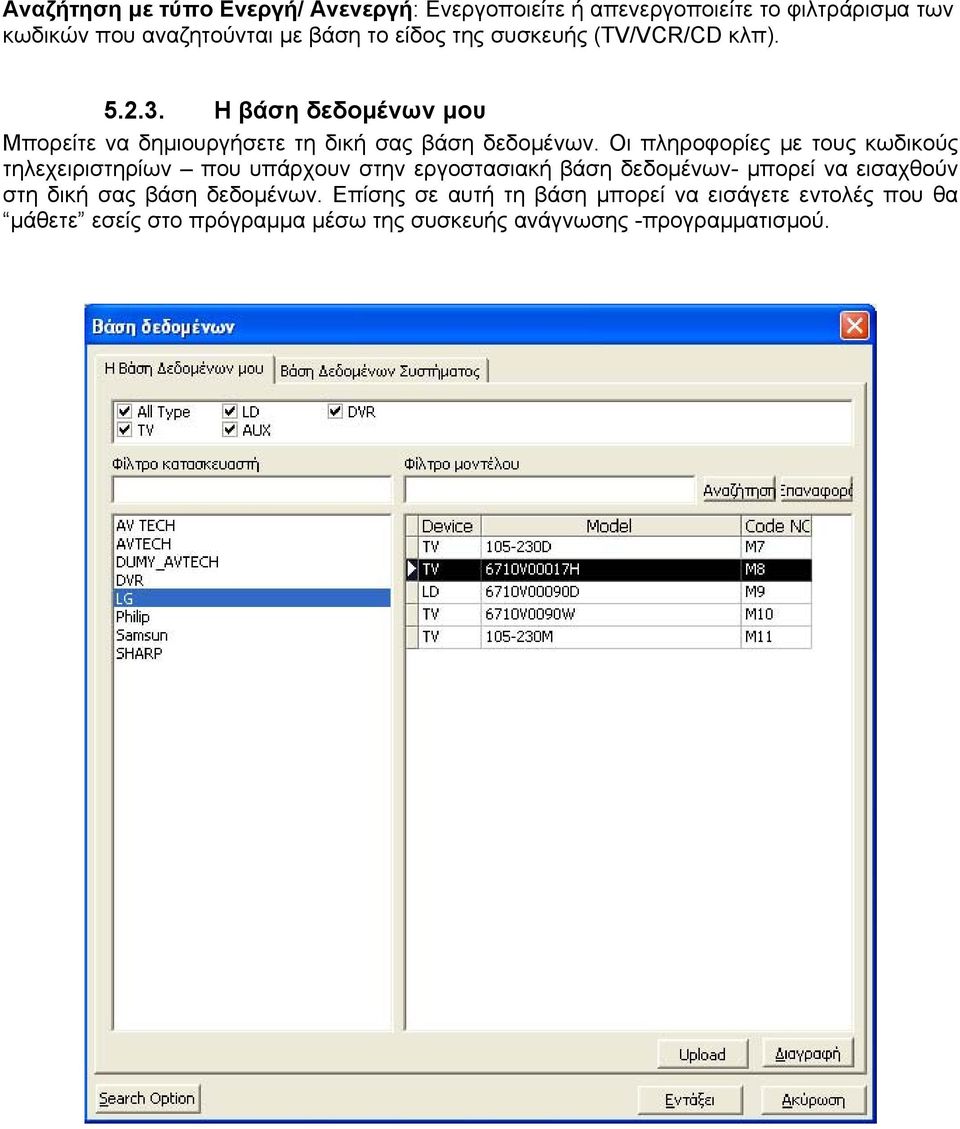Click code cell M10
960x1129 pixels.
(x=776, y=614)
